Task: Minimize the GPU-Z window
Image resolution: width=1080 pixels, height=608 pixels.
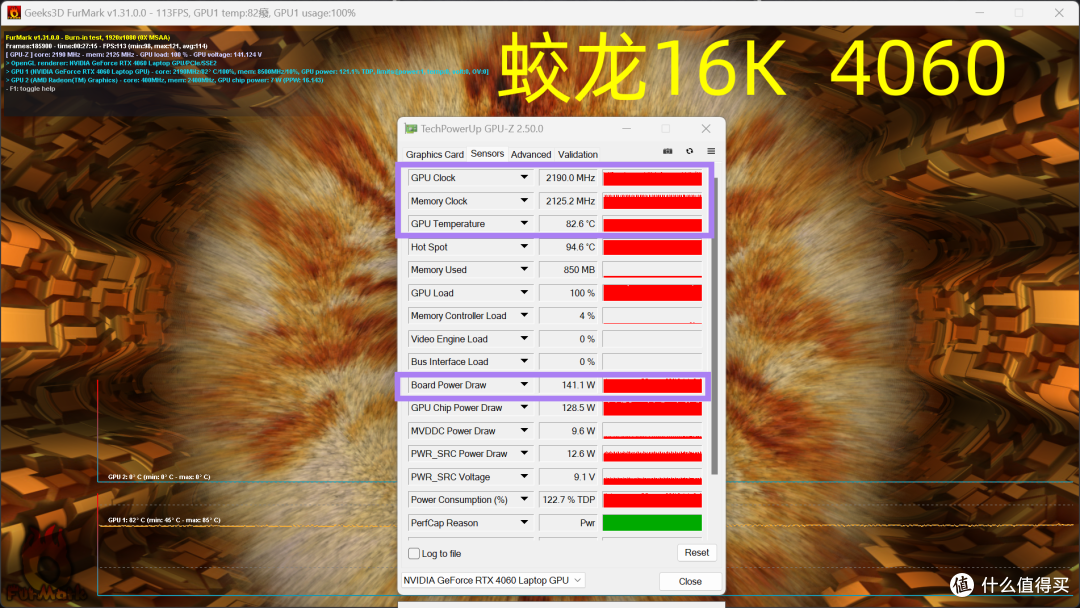Action: pyautogui.click(x=626, y=129)
